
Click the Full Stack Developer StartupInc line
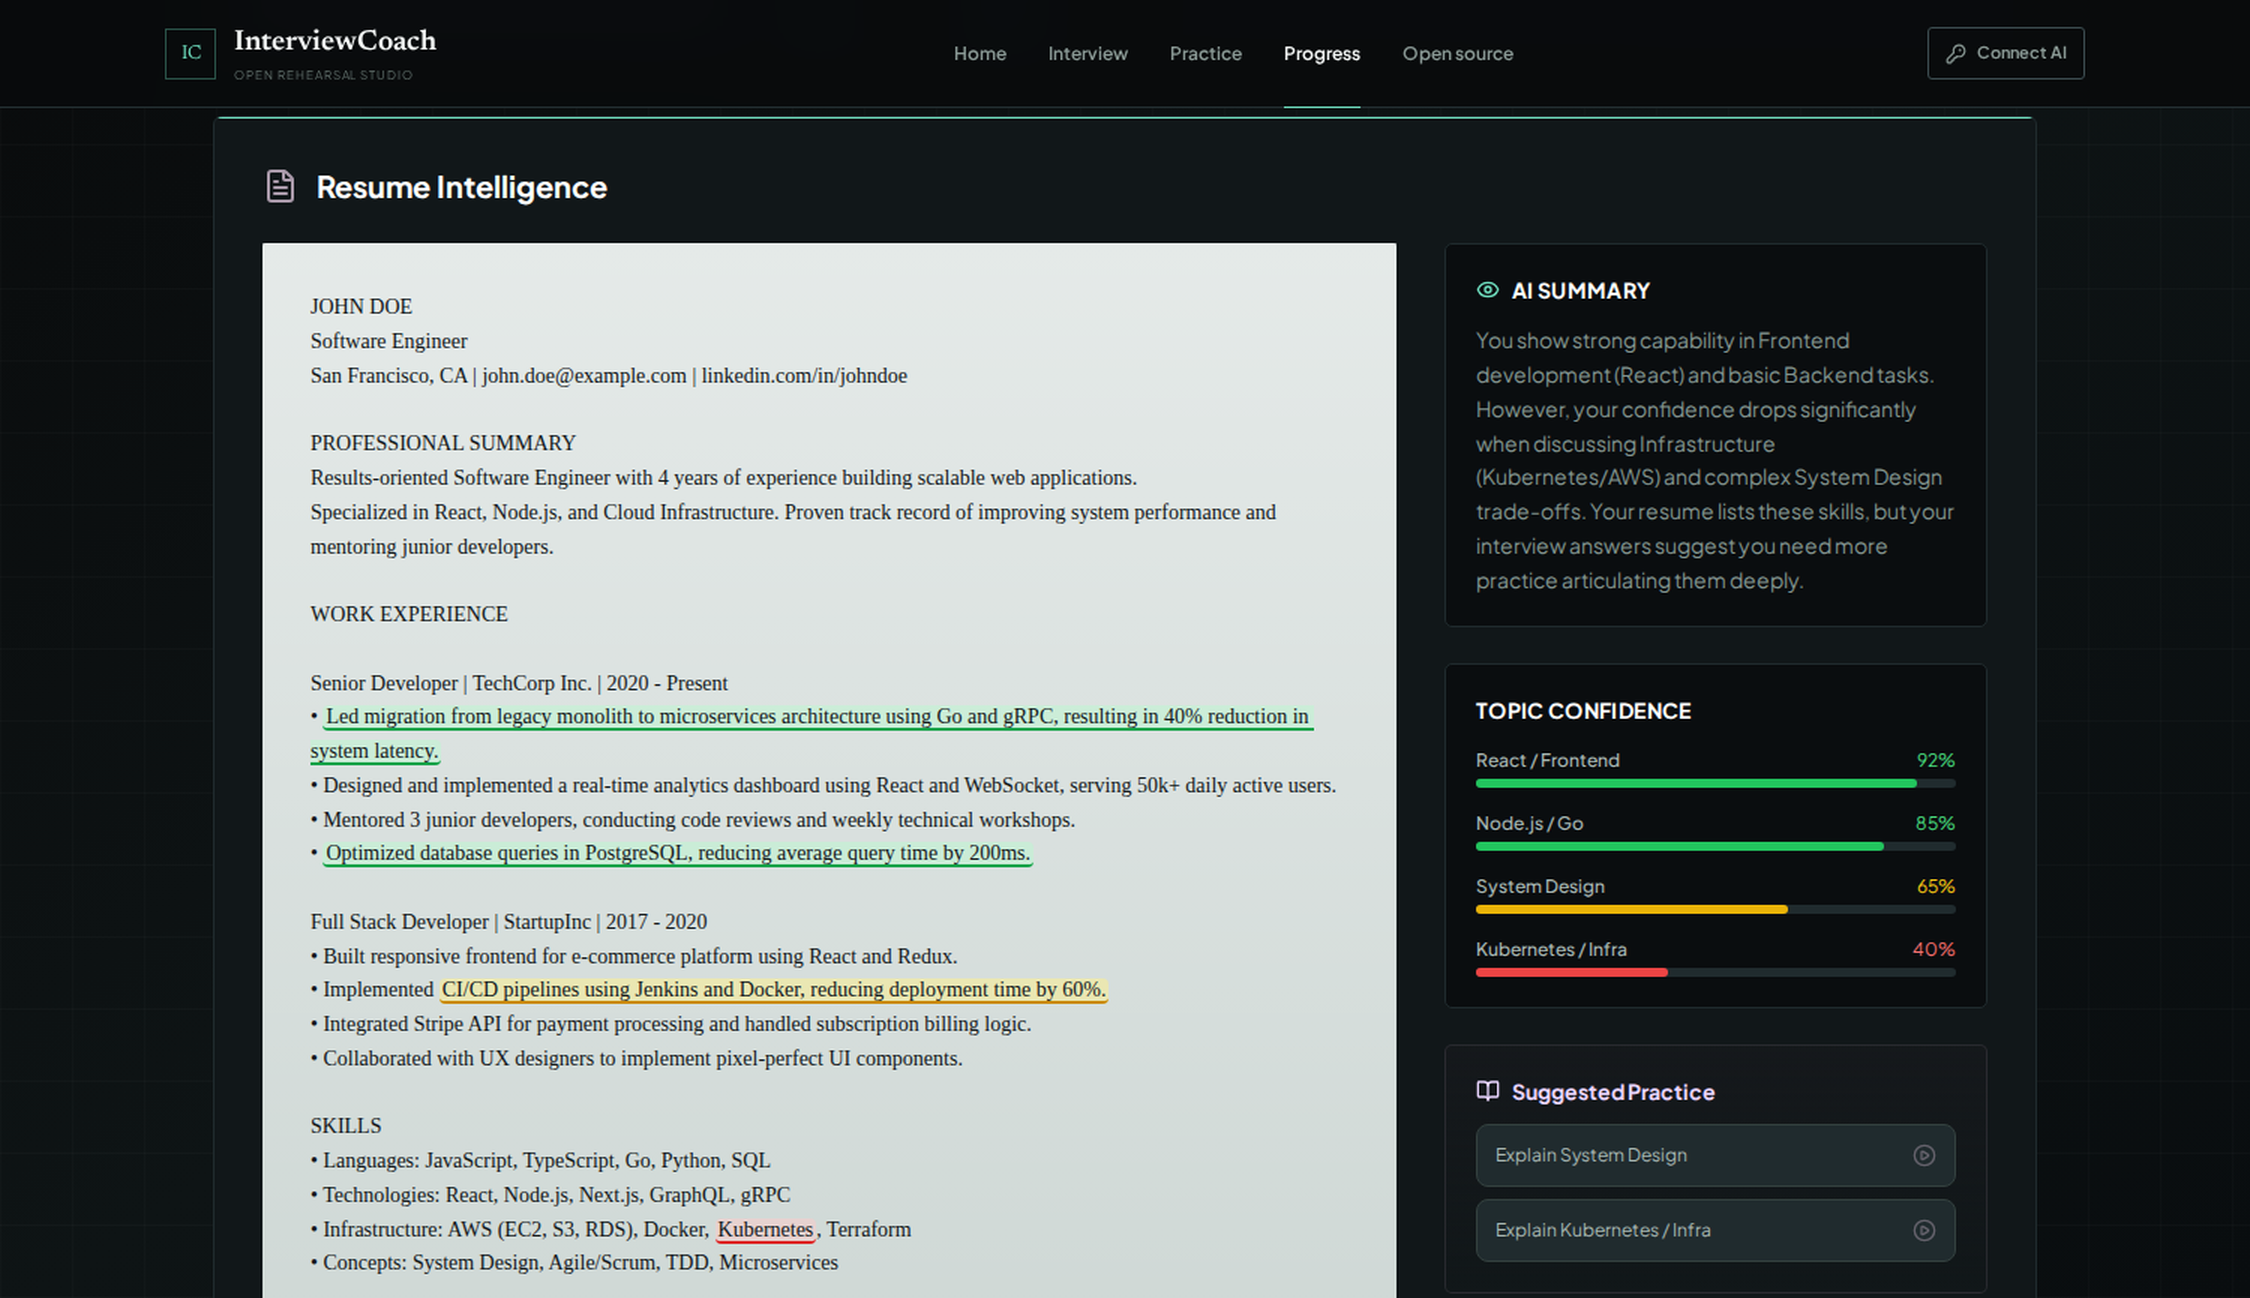(508, 922)
